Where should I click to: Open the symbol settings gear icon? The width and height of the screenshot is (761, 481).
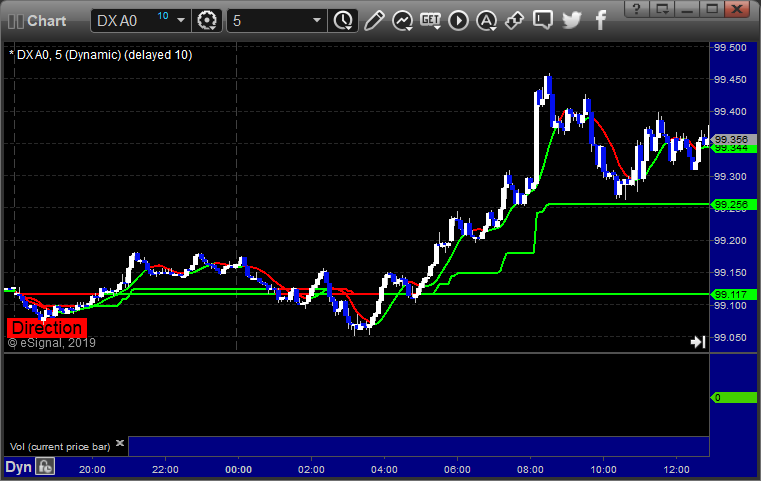207,20
